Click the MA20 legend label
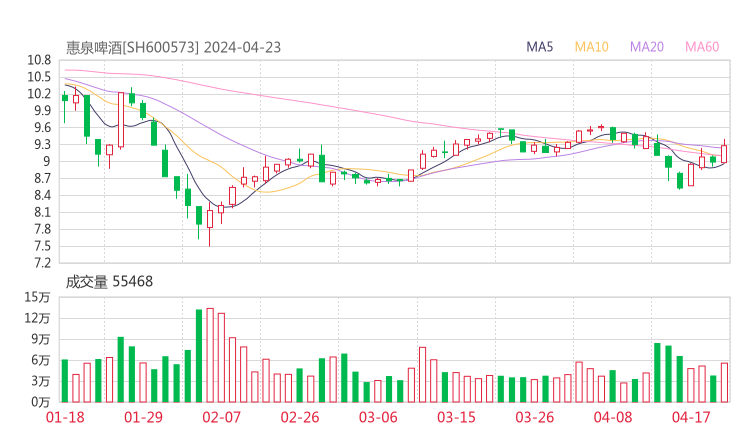This screenshot has height=440, width=740. [647, 47]
